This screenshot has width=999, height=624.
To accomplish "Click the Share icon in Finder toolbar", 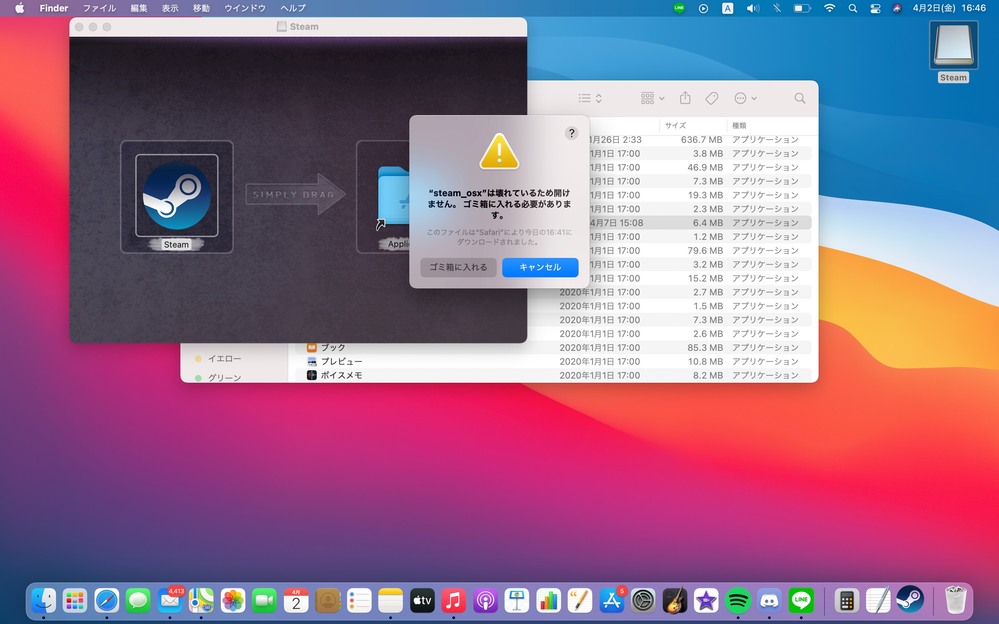I will tap(685, 98).
